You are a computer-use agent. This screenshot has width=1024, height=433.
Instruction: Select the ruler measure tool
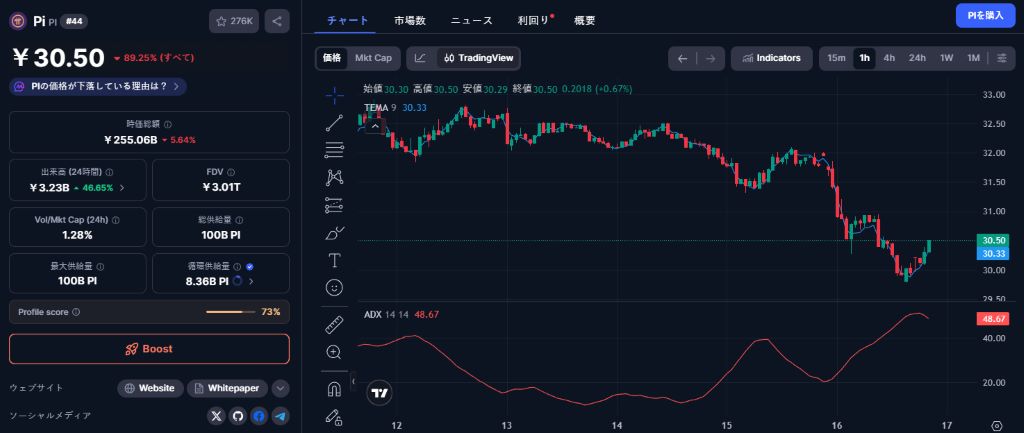[x=334, y=324]
